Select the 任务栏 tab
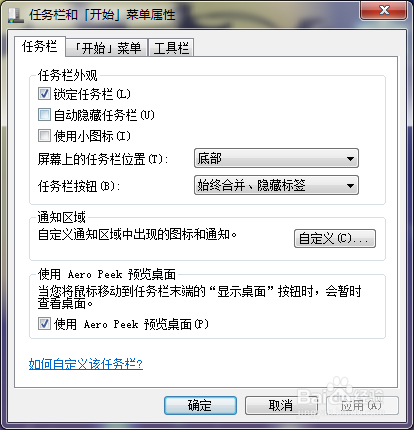This screenshot has width=414, height=430. click(39, 46)
